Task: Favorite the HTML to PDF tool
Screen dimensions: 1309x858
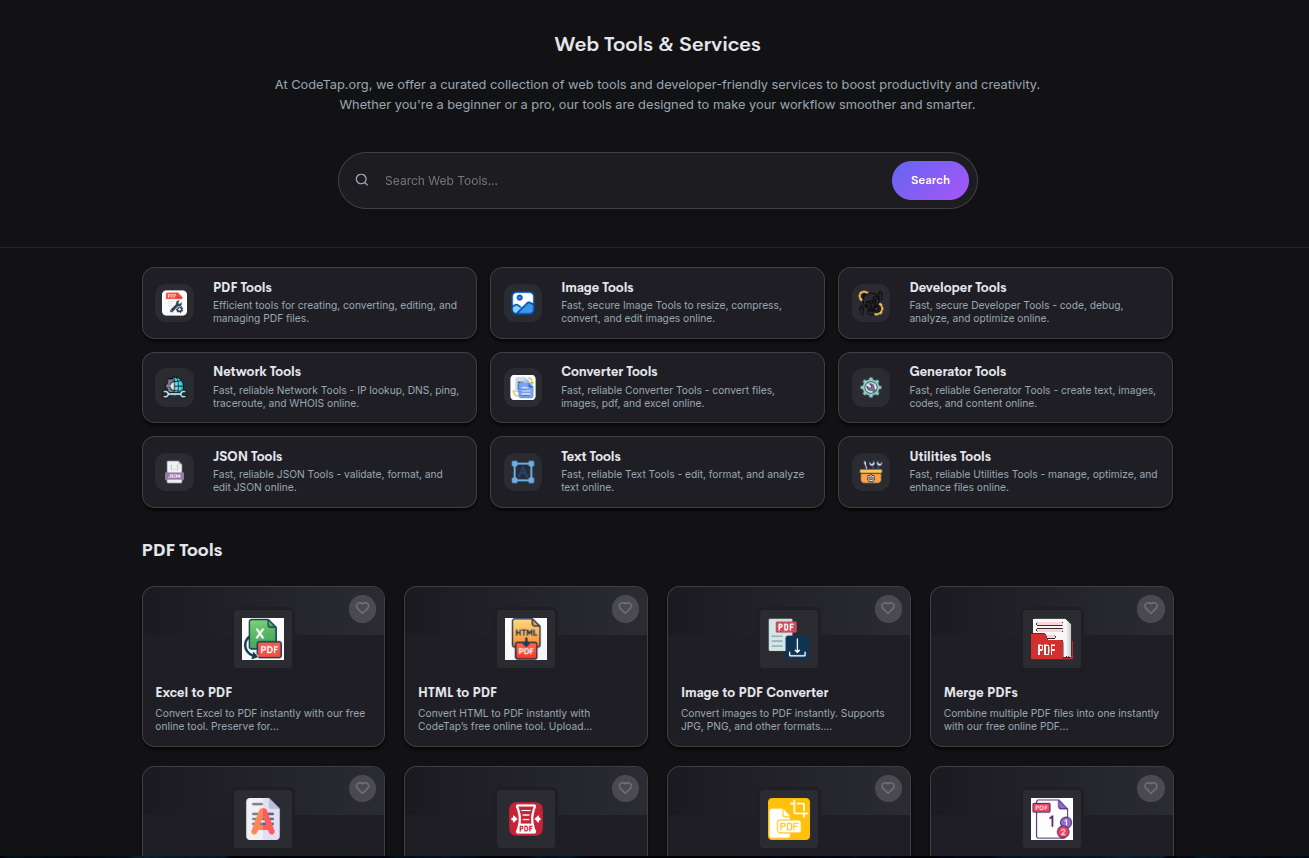Action: (625, 608)
